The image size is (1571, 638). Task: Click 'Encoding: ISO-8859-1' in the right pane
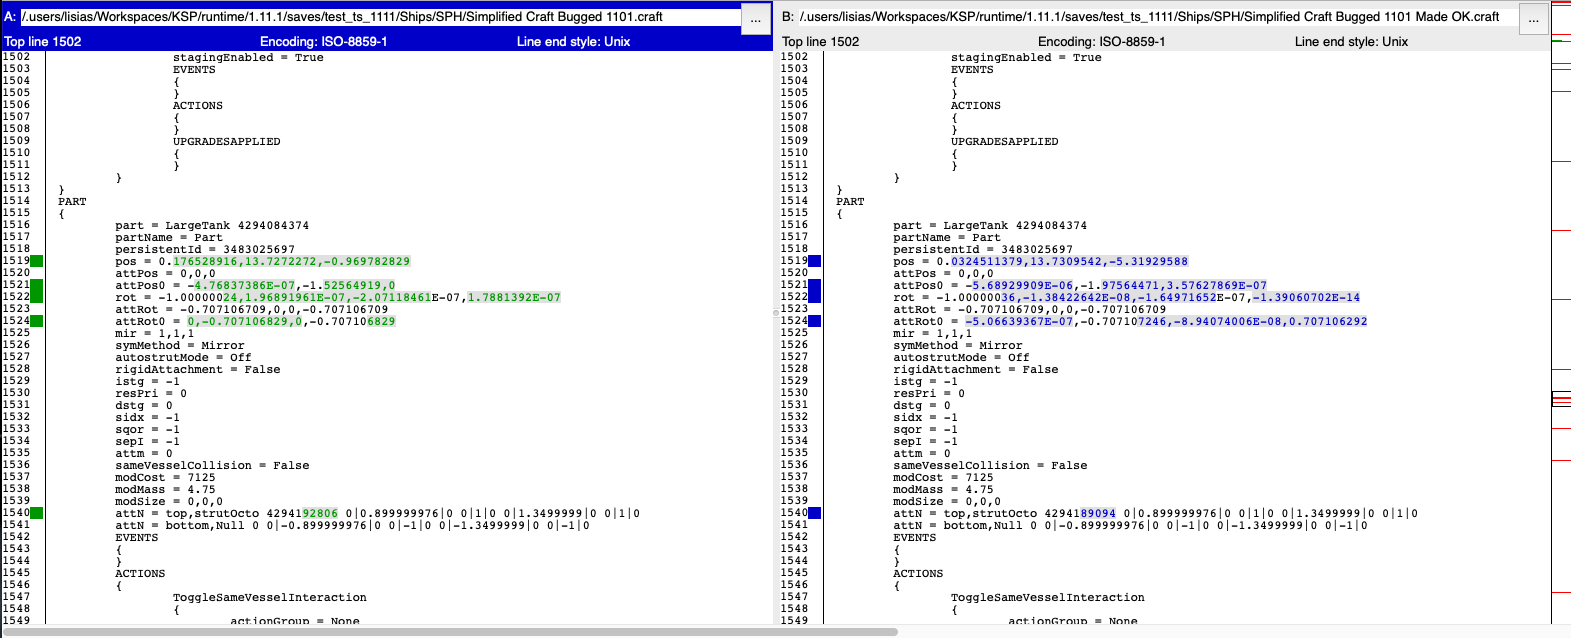1102,42
